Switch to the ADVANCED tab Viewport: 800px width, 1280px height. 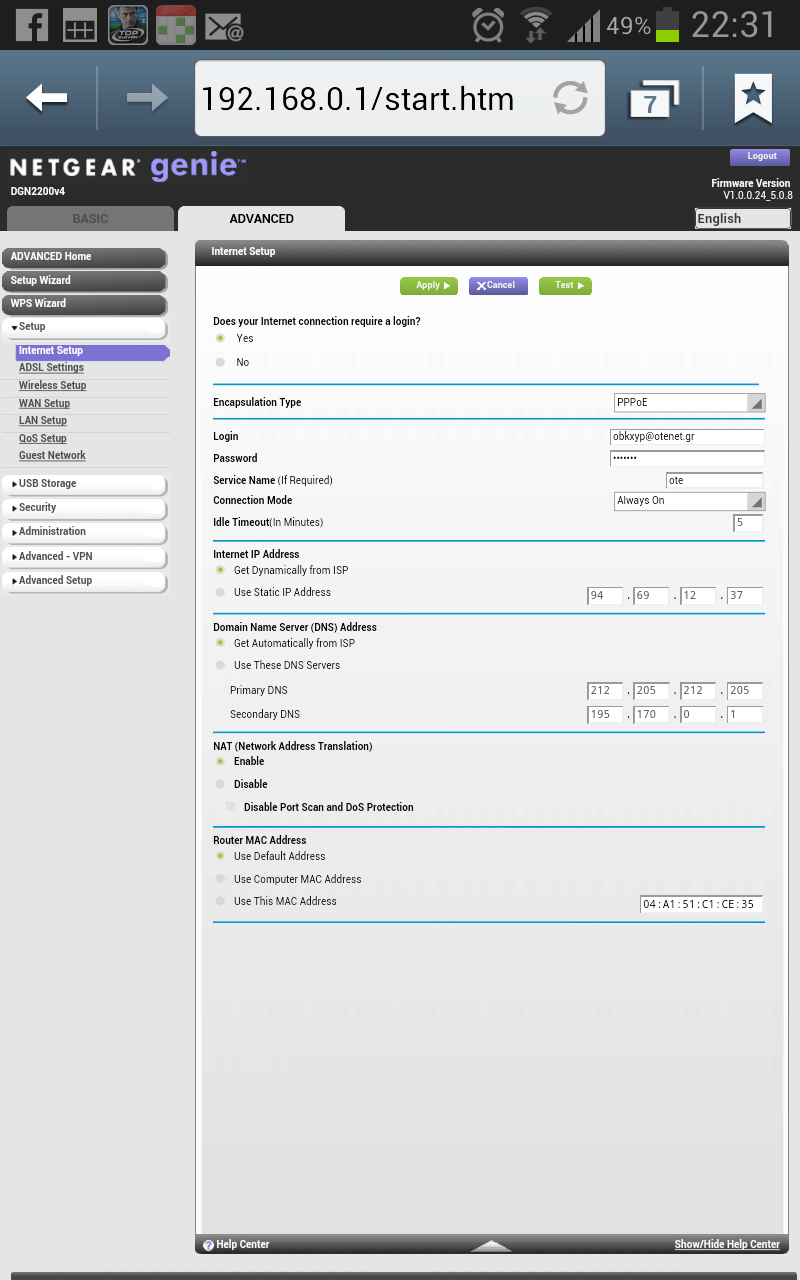(261, 219)
